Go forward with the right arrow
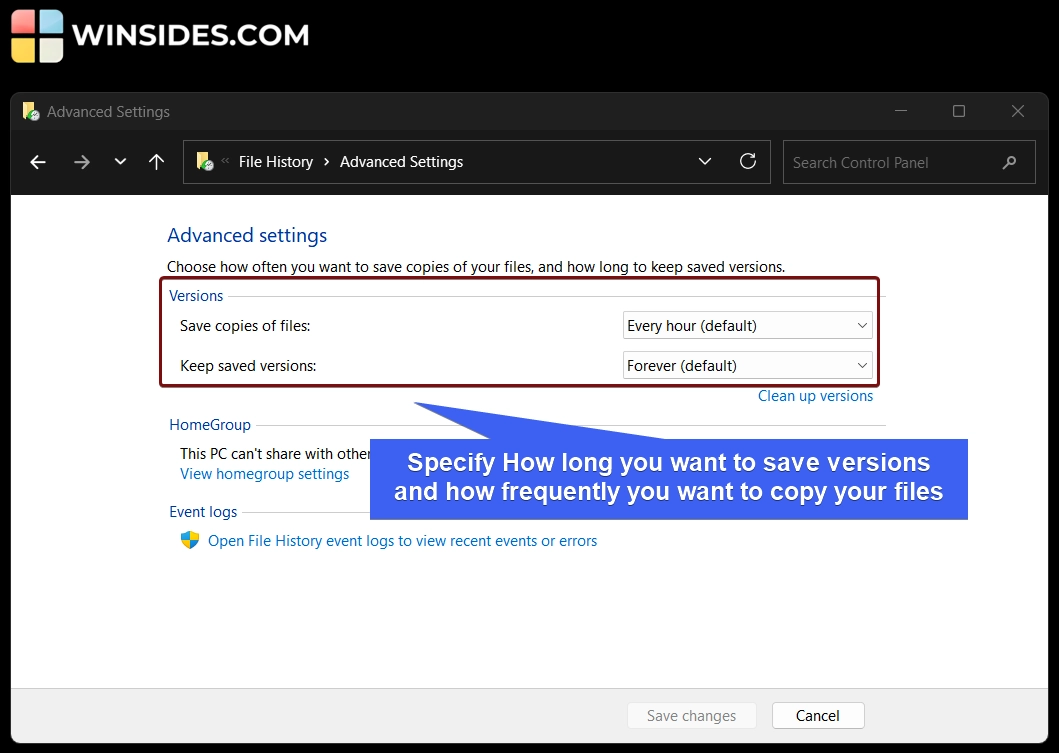1059x753 pixels. tap(82, 162)
